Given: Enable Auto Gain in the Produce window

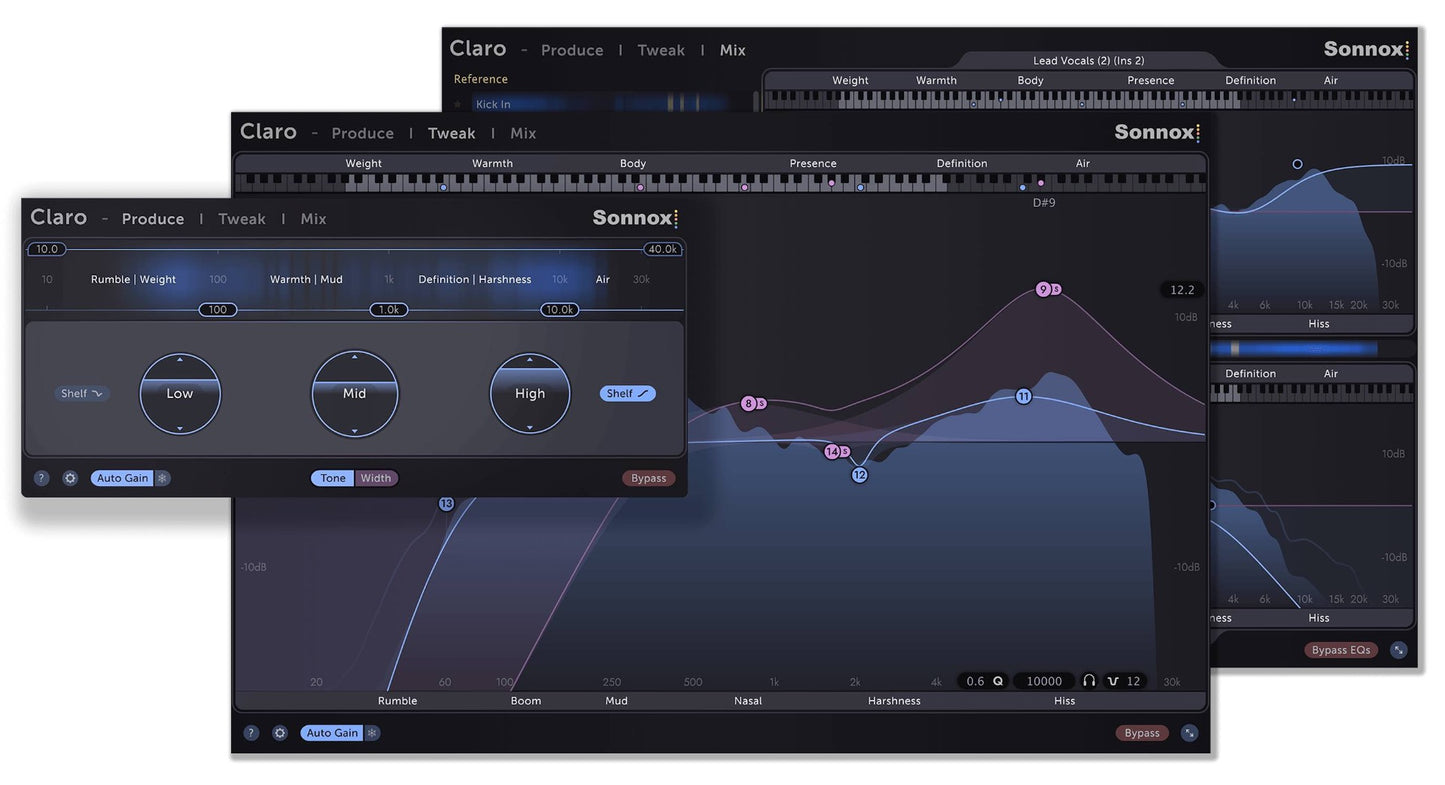Looking at the screenshot, I should point(121,477).
